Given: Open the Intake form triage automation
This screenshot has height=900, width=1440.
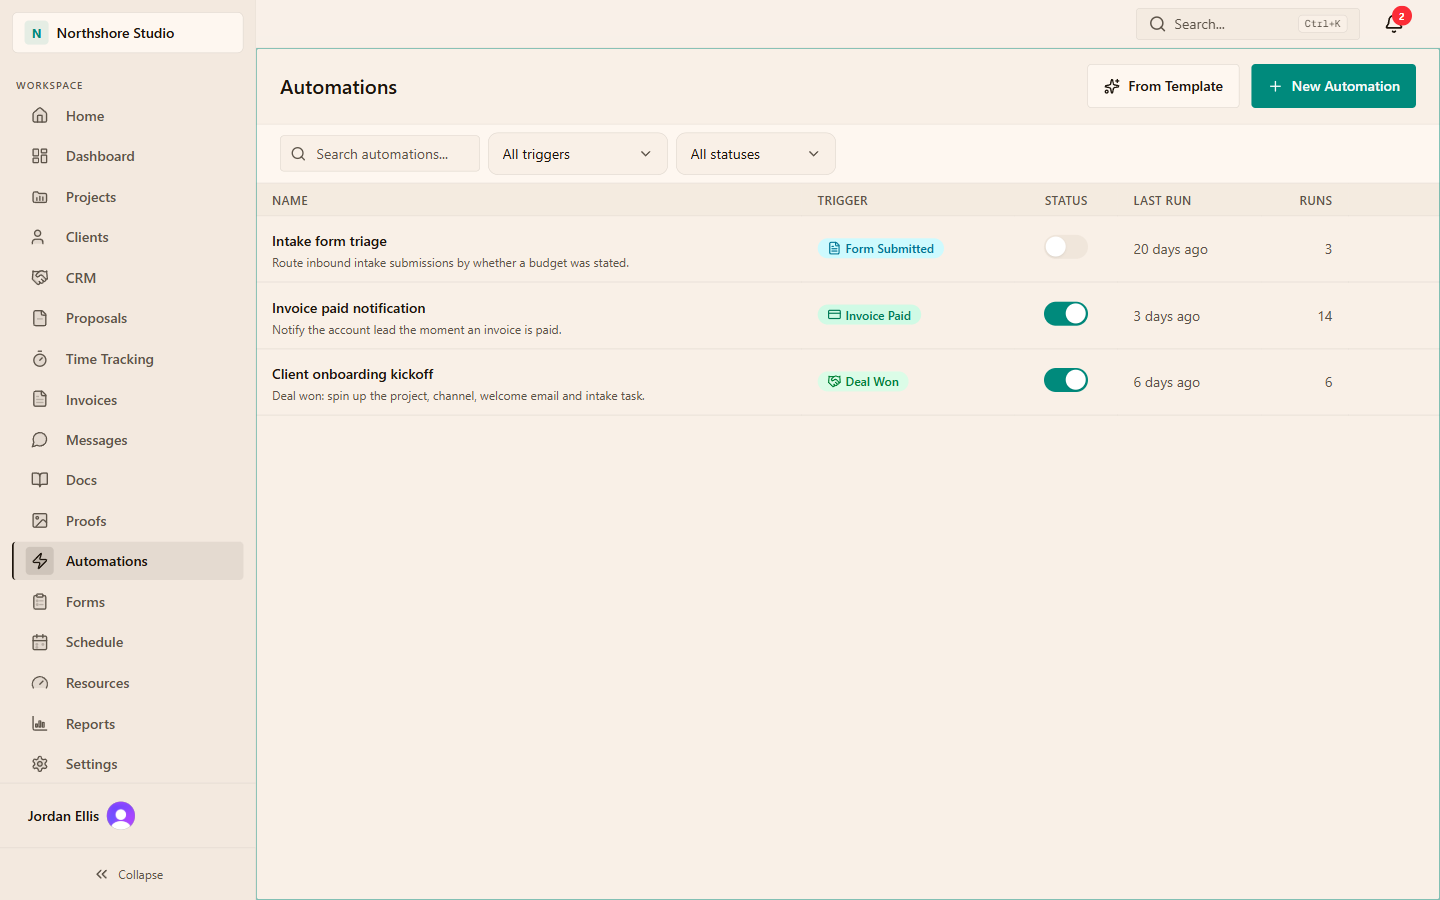Looking at the screenshot, I should 329,241.
